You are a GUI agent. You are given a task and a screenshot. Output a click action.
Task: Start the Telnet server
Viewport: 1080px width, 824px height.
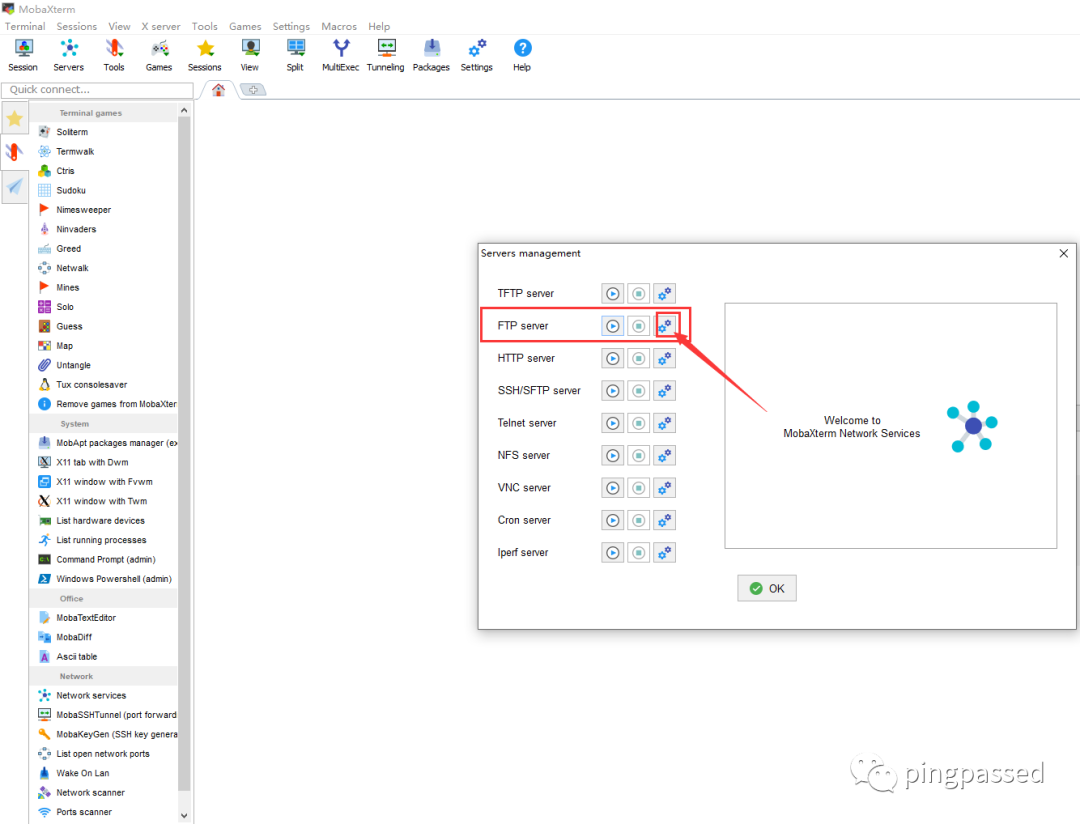(612, 423)
